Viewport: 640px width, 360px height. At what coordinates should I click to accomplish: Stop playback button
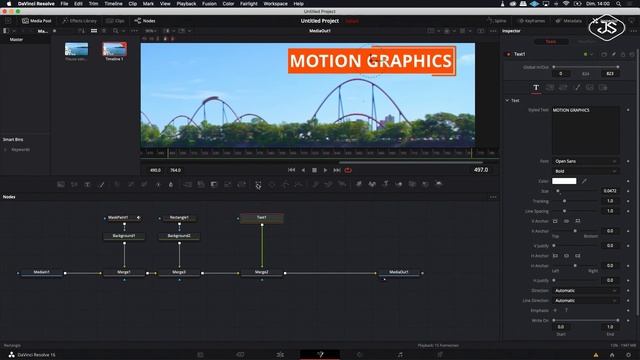tap(314, 170)
